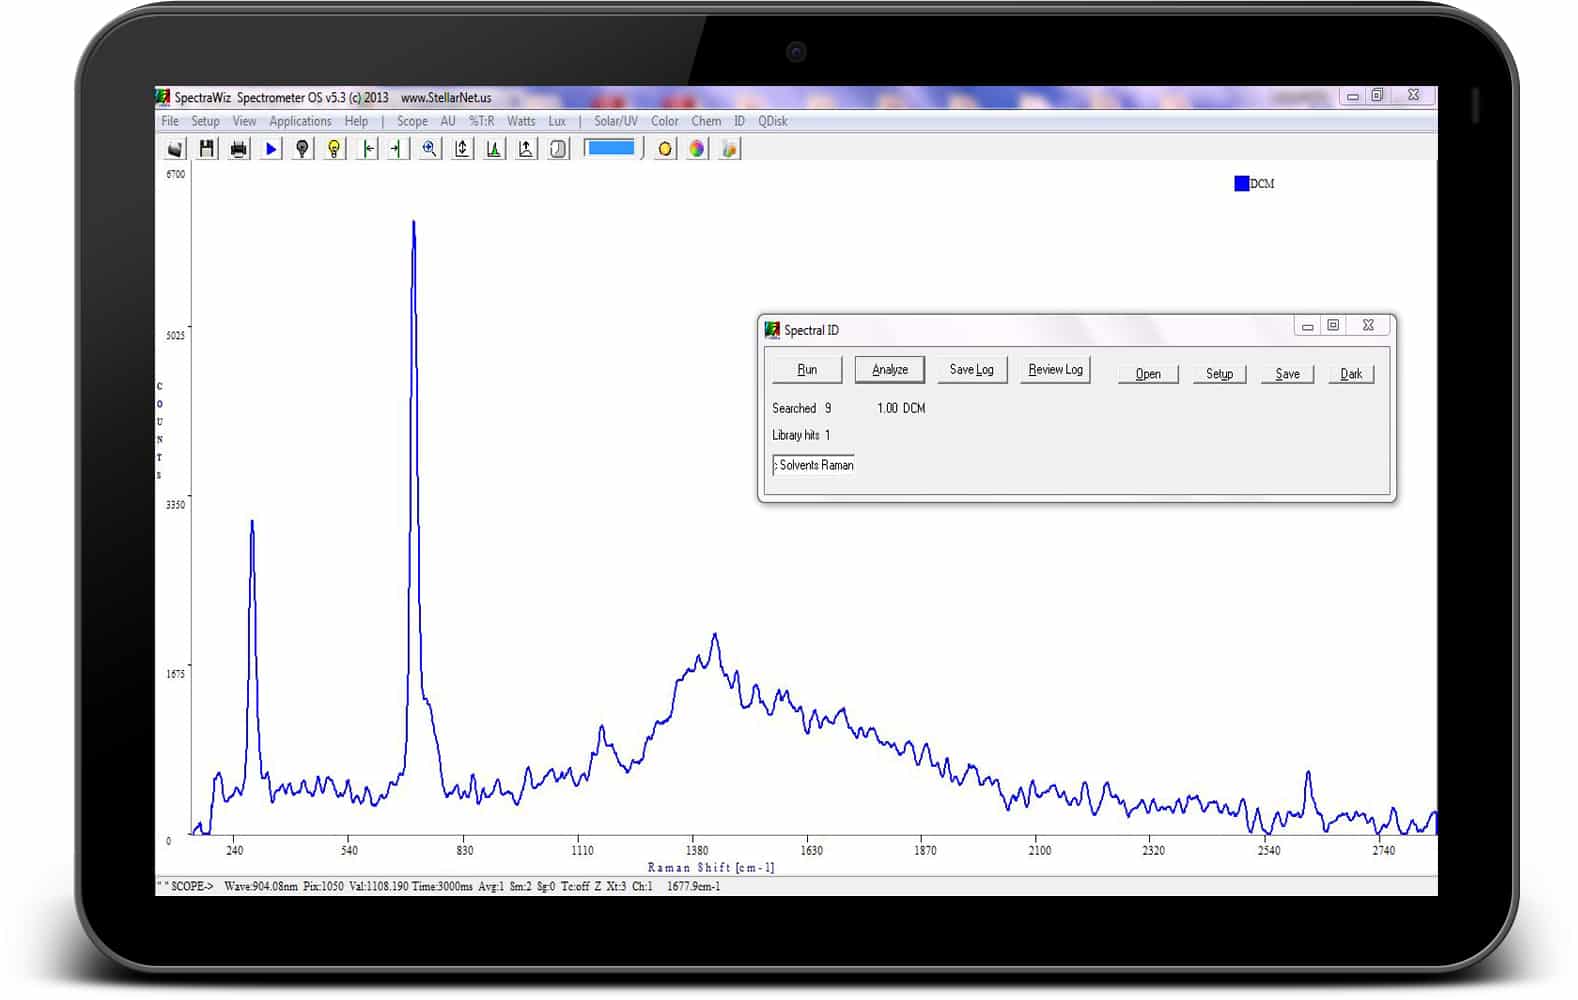Viewport: 1578px width, 1000px height.
Task: Open the File menu
Action: coord(170,121)
